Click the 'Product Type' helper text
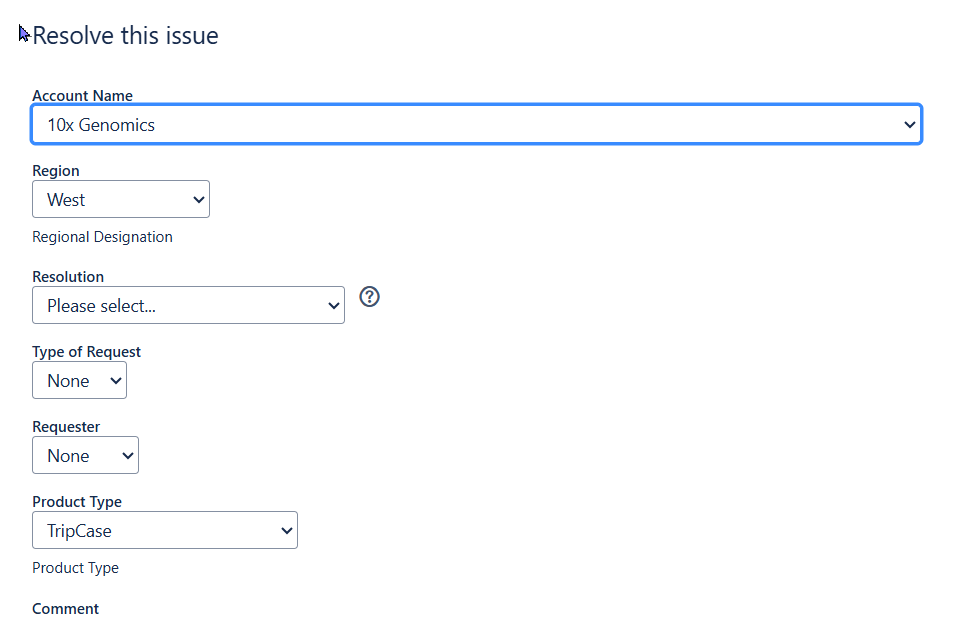 [75, 567]
